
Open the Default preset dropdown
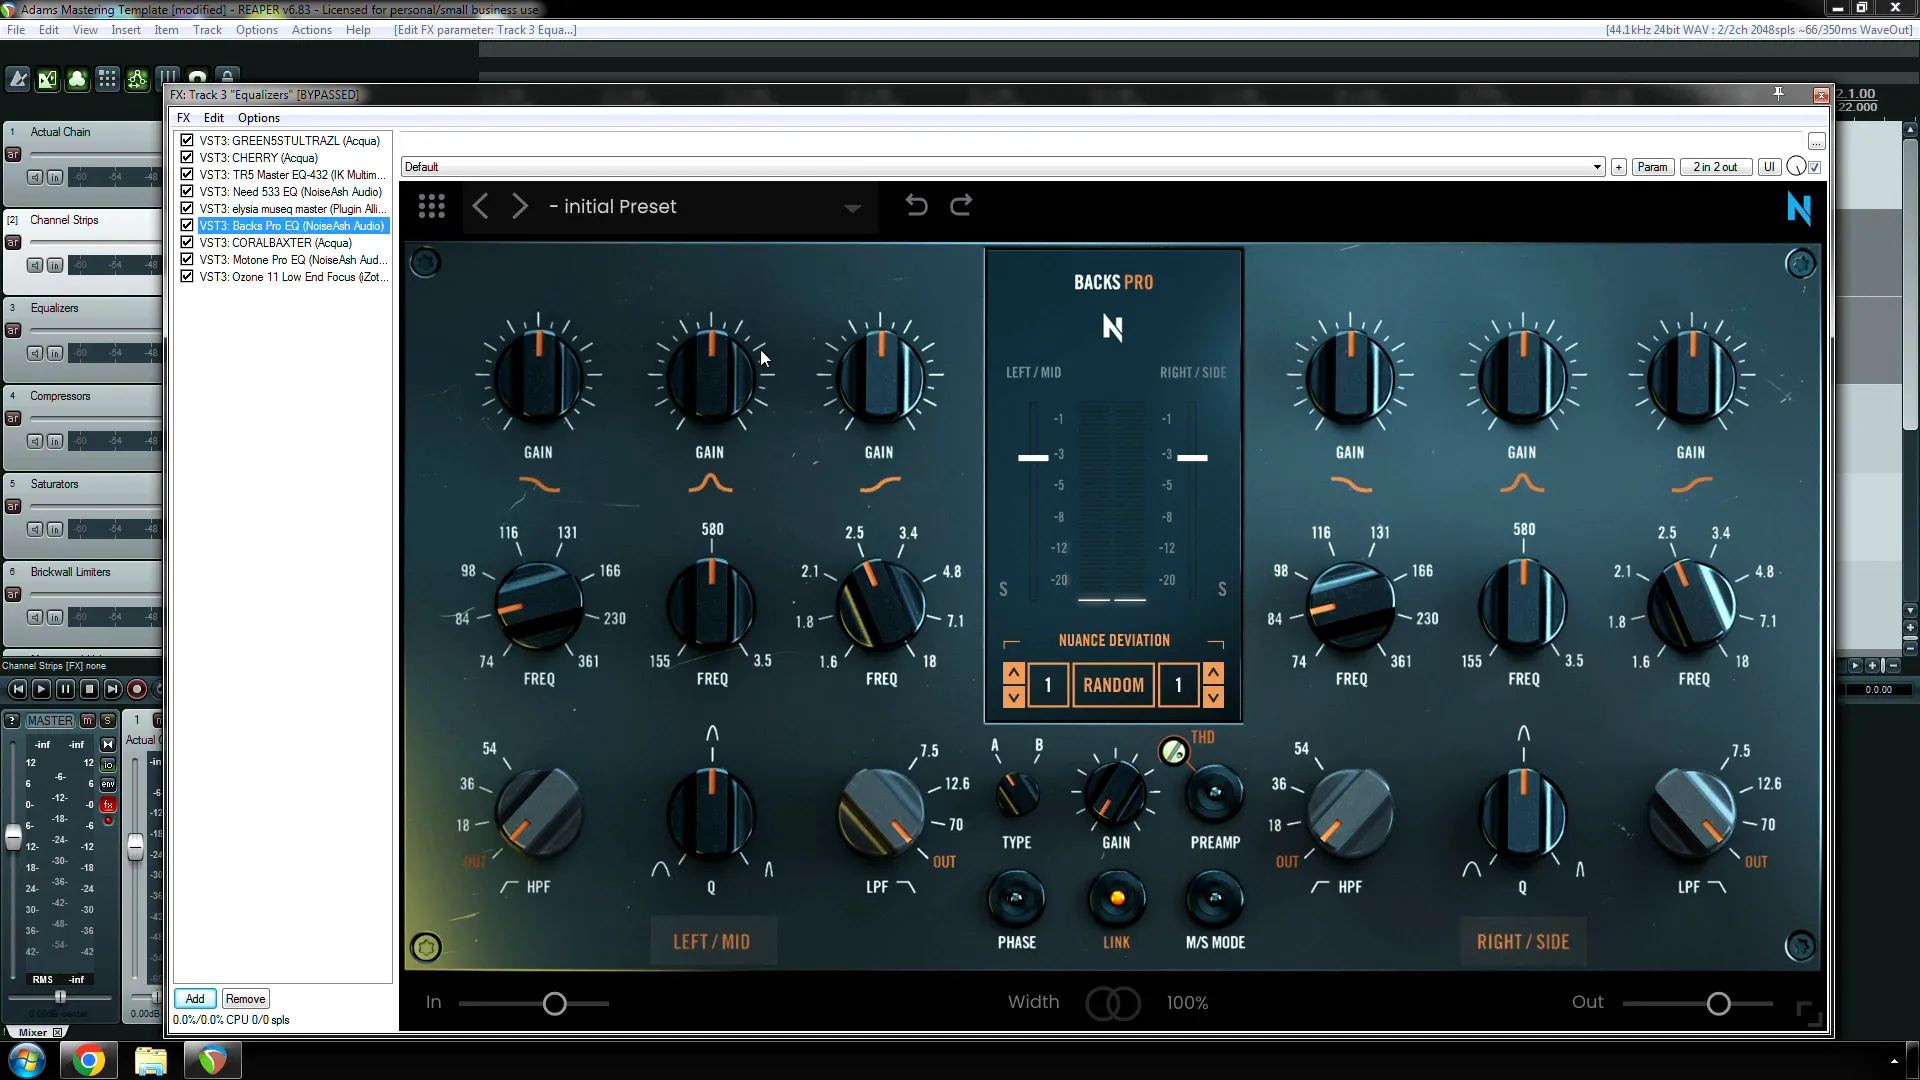(1003, 167)
